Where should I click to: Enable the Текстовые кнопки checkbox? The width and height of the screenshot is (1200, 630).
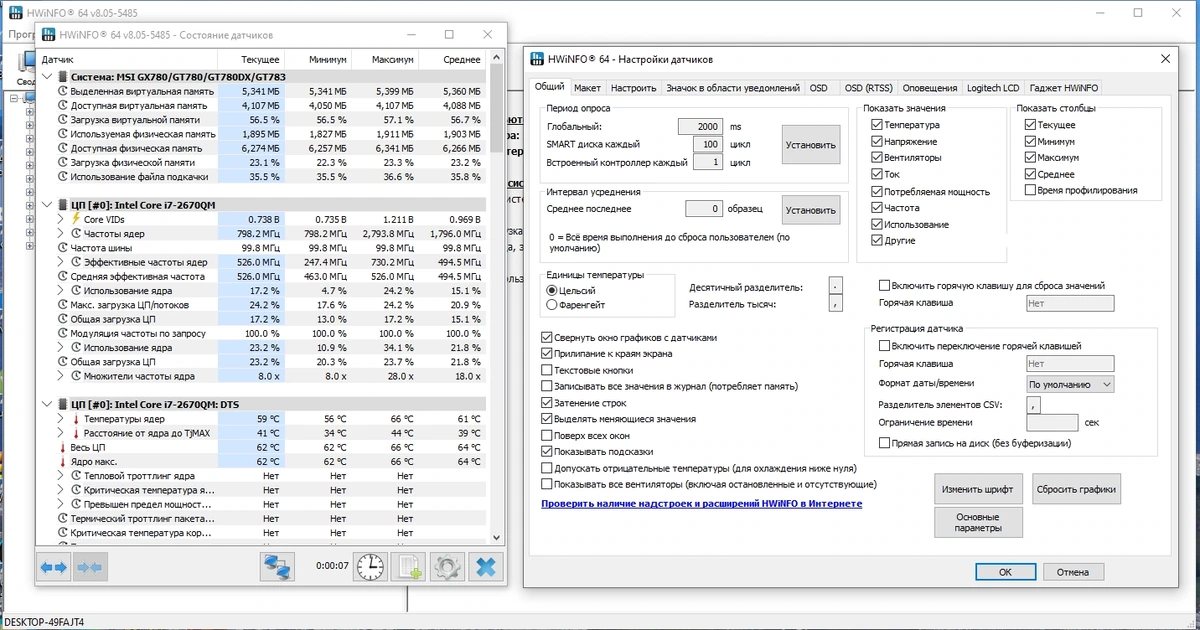[x=546, y=370]
